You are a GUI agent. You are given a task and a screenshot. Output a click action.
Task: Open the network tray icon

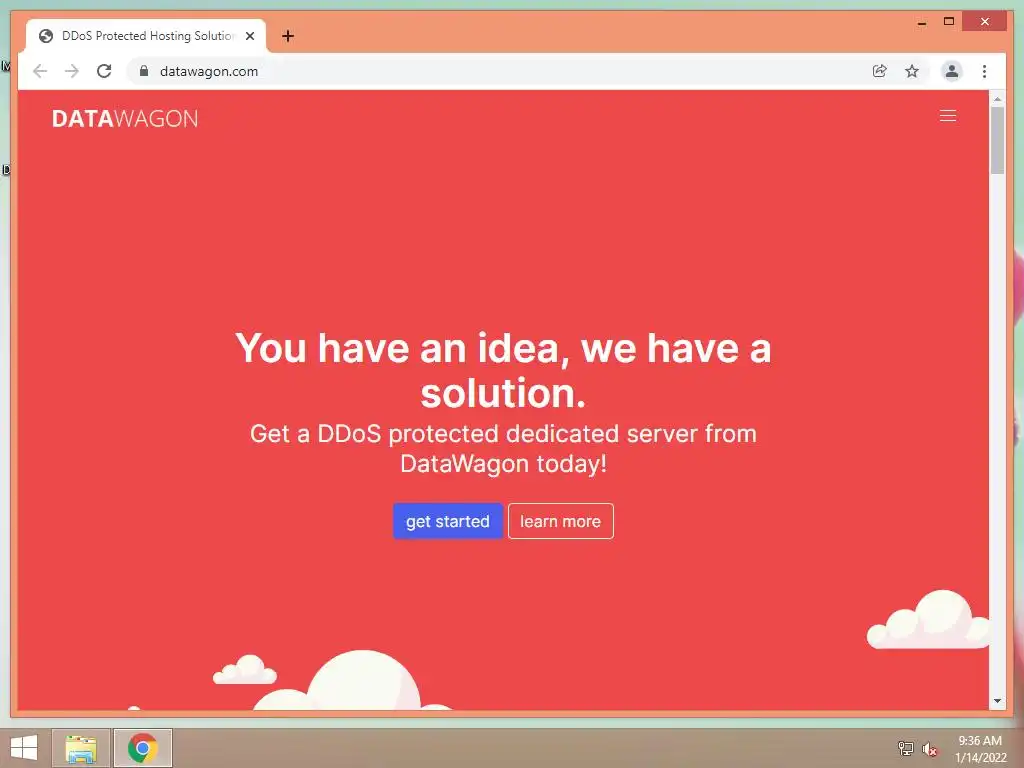(905, 748)
